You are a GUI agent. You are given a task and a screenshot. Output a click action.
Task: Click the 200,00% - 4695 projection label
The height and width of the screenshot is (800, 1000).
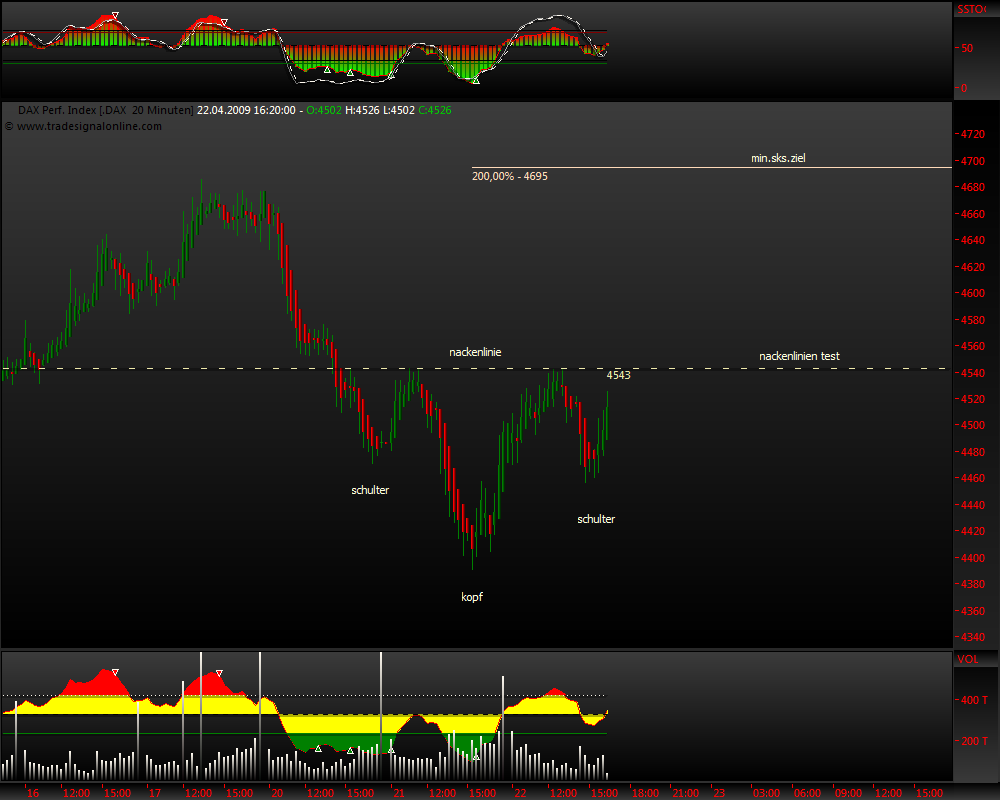pos(509,176)
